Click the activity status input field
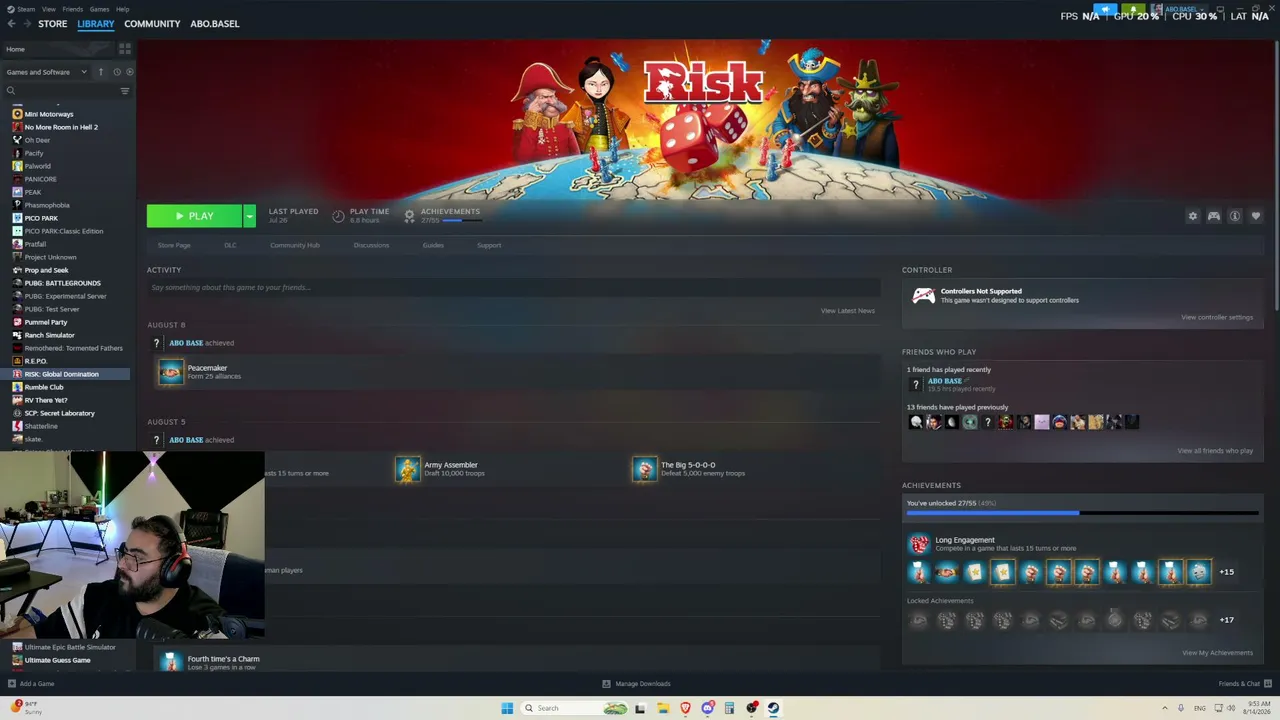This screenshot has height=720, width=1280. pyautogui.click(x=513, y=288)
